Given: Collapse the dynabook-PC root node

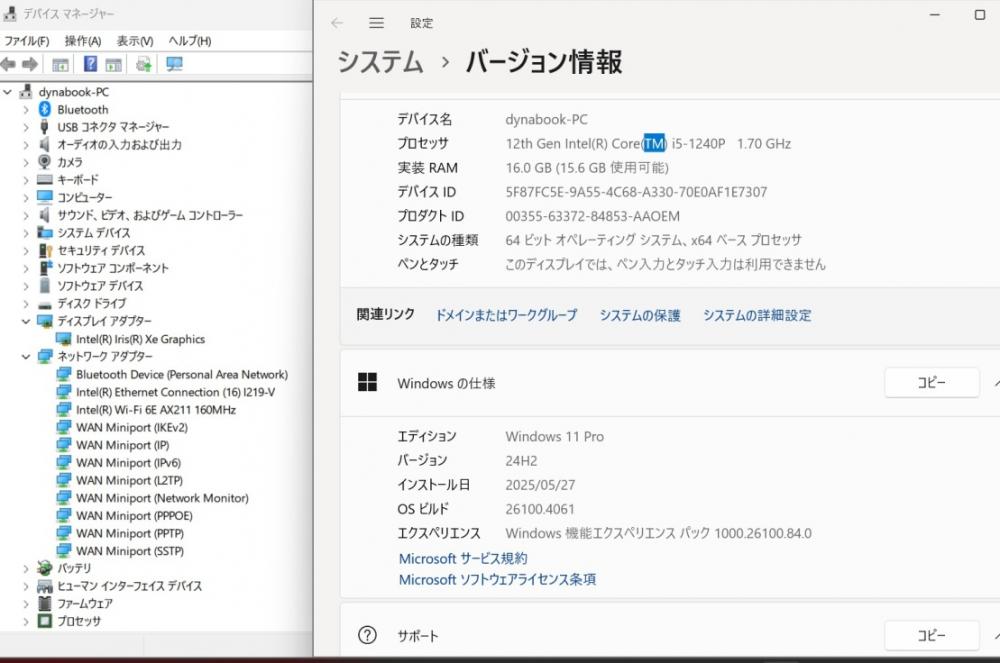Looking at the screenshot, I should pyautogui.click(x=7, y=92).
